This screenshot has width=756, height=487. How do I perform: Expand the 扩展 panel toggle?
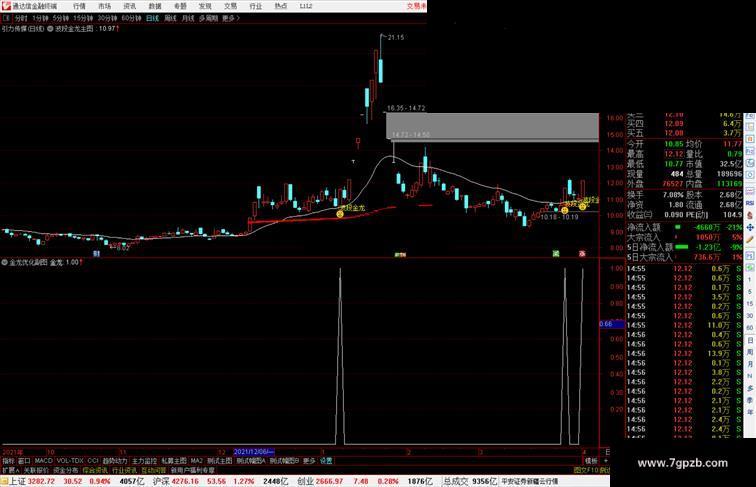click(10, 470)
